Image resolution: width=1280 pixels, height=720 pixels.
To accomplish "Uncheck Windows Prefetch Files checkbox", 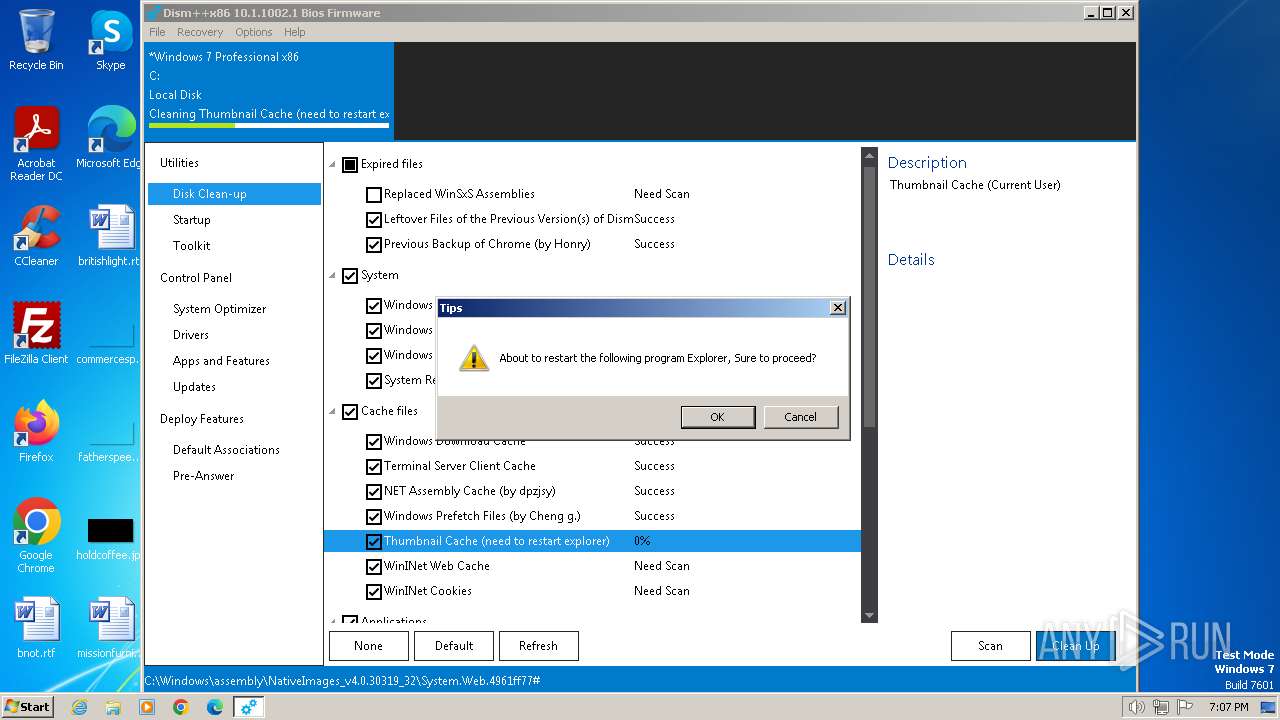I will tap(374, 517).
